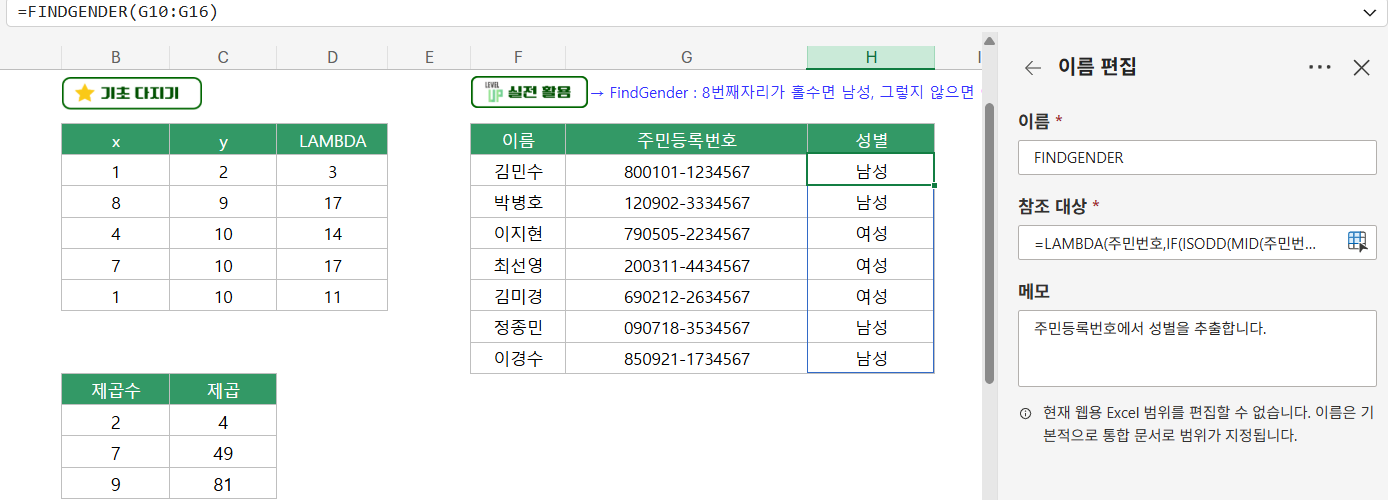Select the 주민등록번호 header cell
The image size is (1388, 500).
[x=686, y=140]
